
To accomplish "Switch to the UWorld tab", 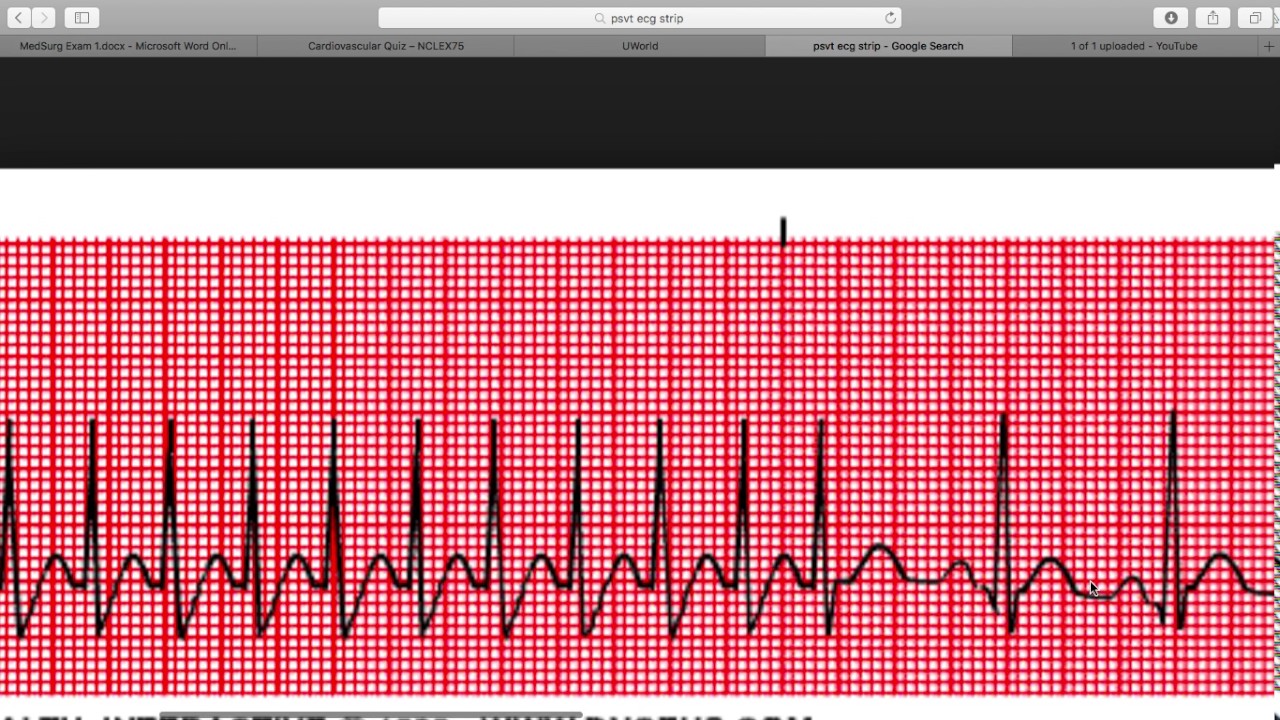I will click(640, 46).
